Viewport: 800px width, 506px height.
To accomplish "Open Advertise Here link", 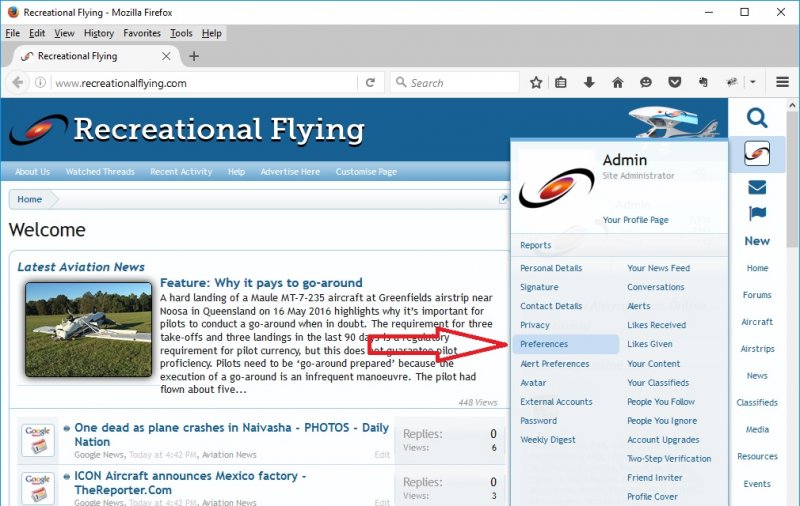I will 290,172.
